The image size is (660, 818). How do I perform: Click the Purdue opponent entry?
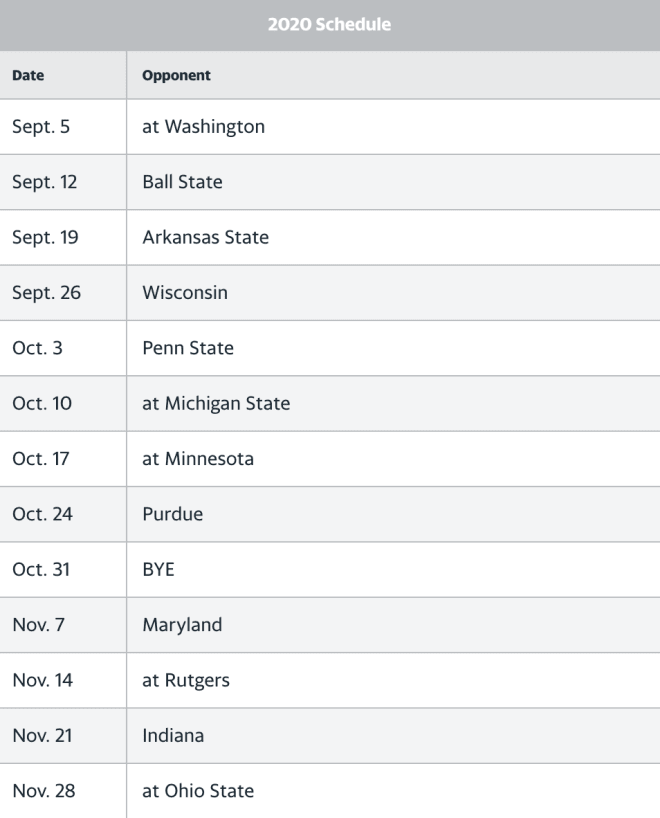172,514
